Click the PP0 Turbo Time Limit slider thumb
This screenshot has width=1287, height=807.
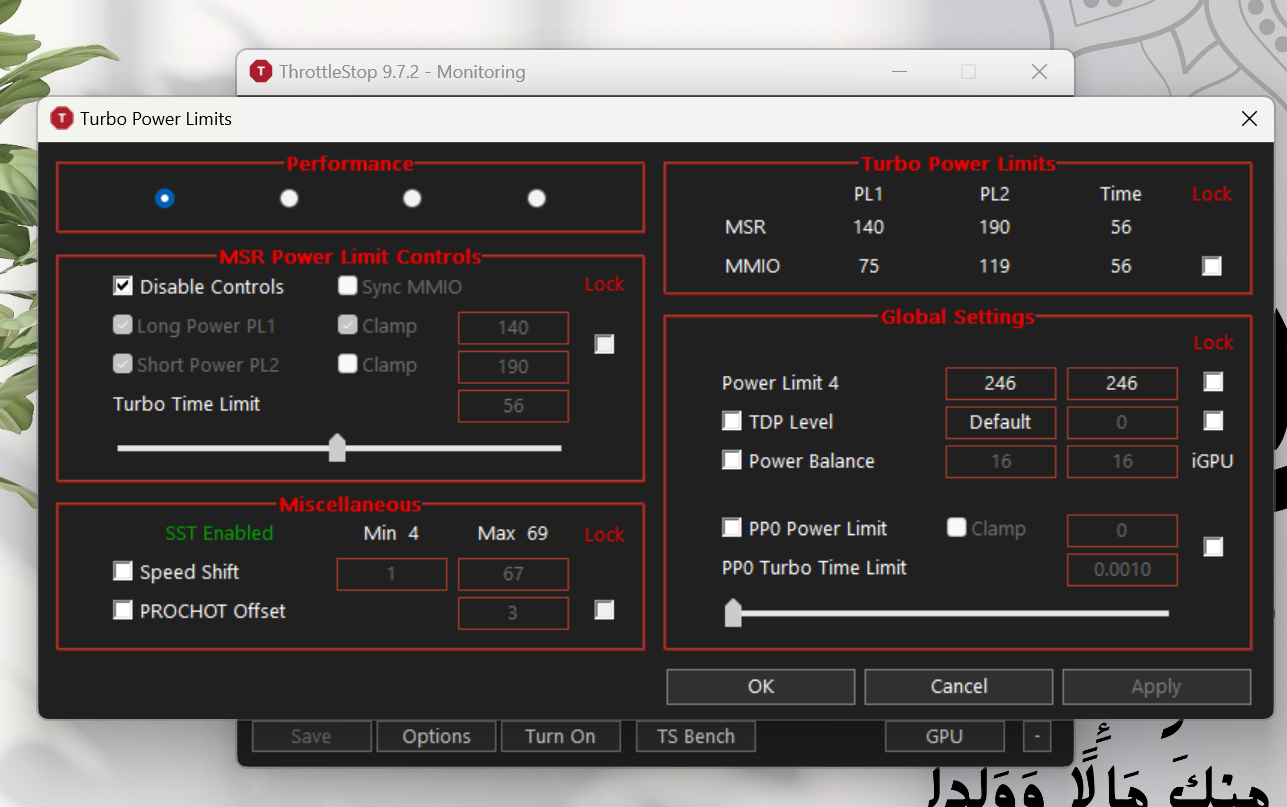(733, 612)
